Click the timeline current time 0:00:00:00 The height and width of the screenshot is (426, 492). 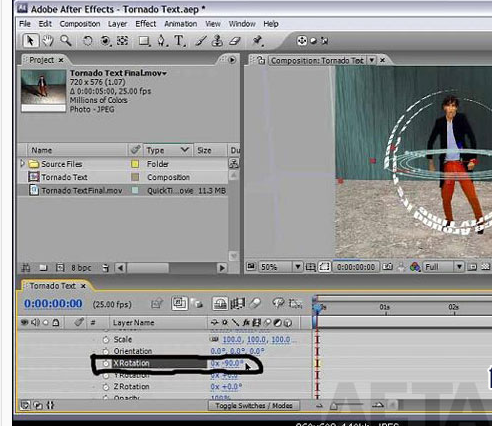coord(53,304)
